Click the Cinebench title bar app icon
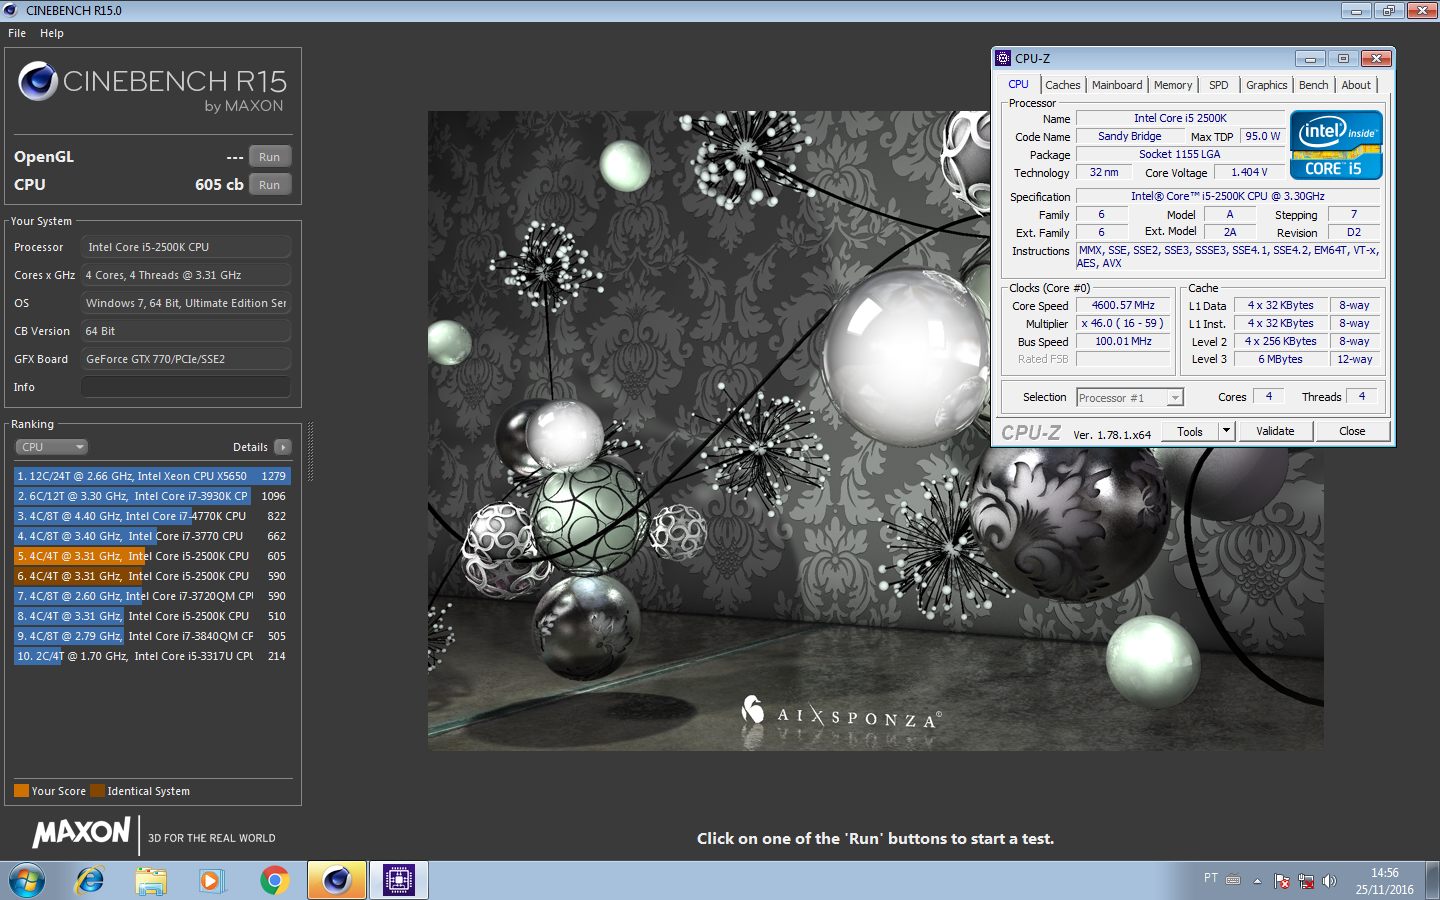1440x900 pixels. [x=11, y=10]
